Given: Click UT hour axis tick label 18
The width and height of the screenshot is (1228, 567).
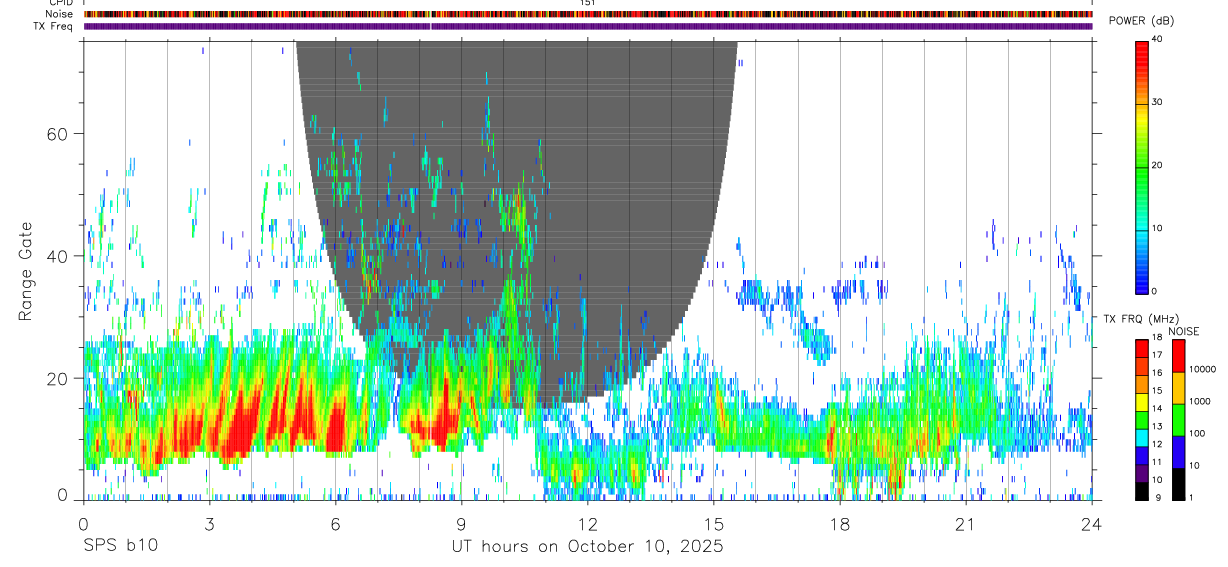Looking at the screenshot, I should 840,522.
